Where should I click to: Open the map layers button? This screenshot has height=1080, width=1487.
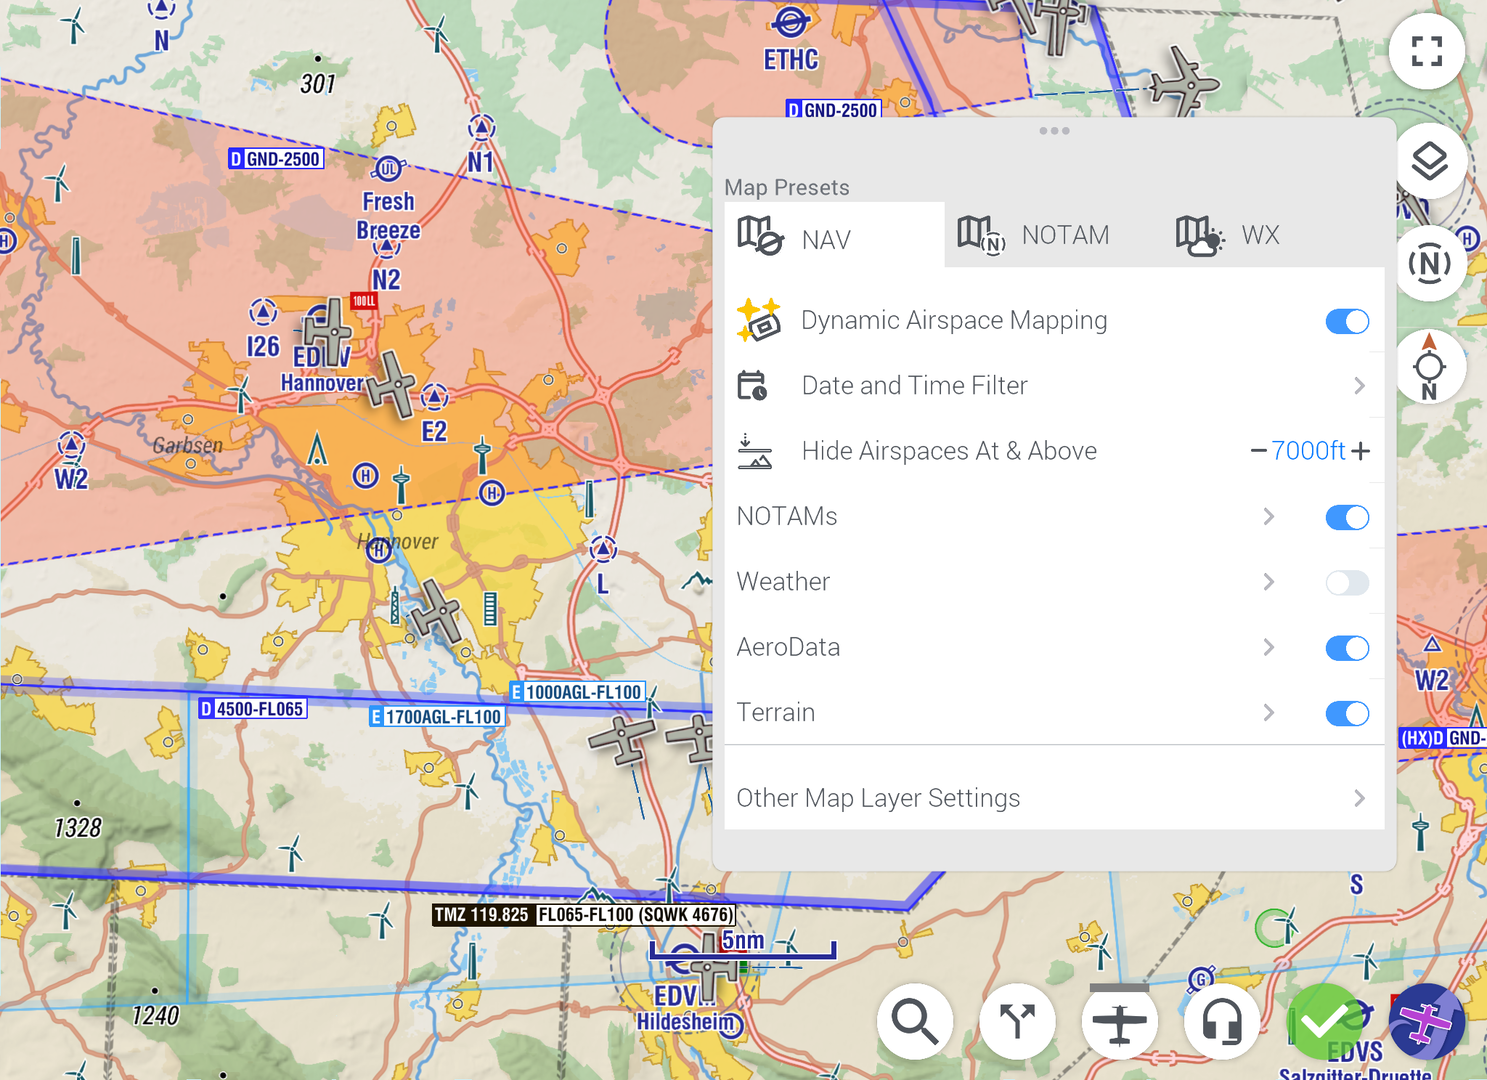(x=1430, y=161)
